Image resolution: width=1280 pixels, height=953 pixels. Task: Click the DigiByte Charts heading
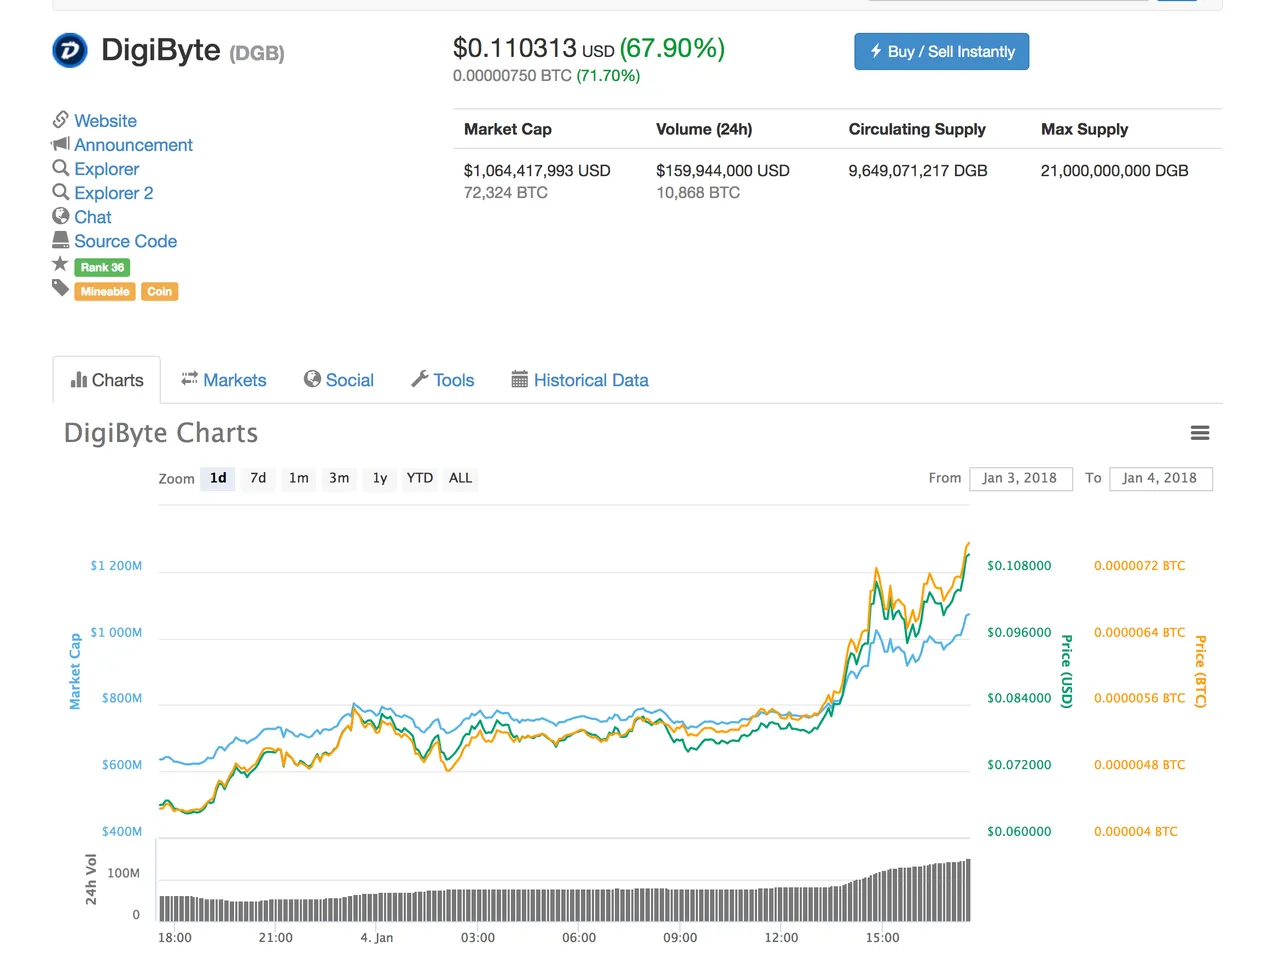(161, 433)
